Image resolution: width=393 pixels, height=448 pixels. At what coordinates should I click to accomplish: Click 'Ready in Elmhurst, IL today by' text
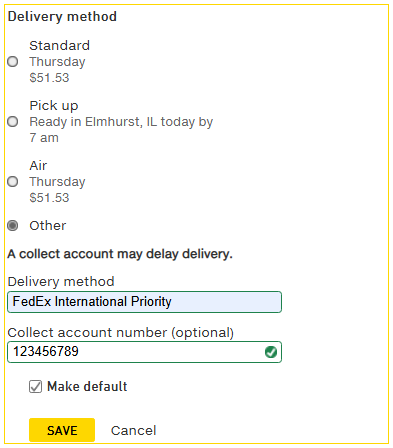tap(121, 122)
